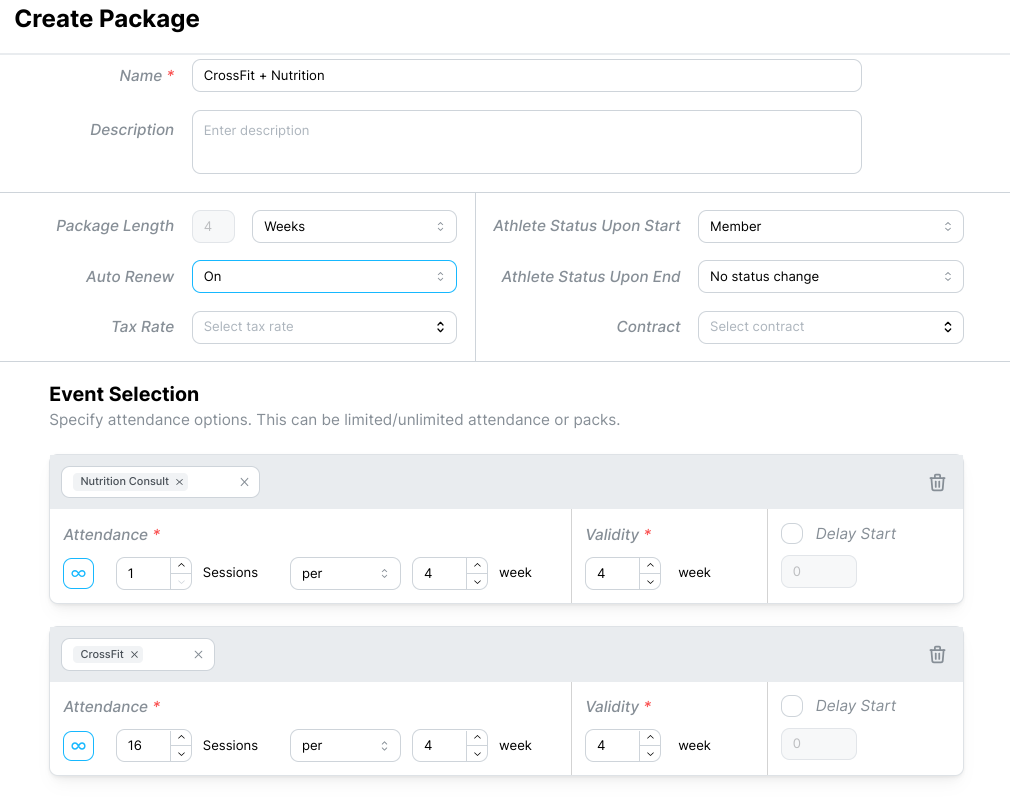
Task: Open the 'per' dropdown for CrossFit
Action: [345, 746]
